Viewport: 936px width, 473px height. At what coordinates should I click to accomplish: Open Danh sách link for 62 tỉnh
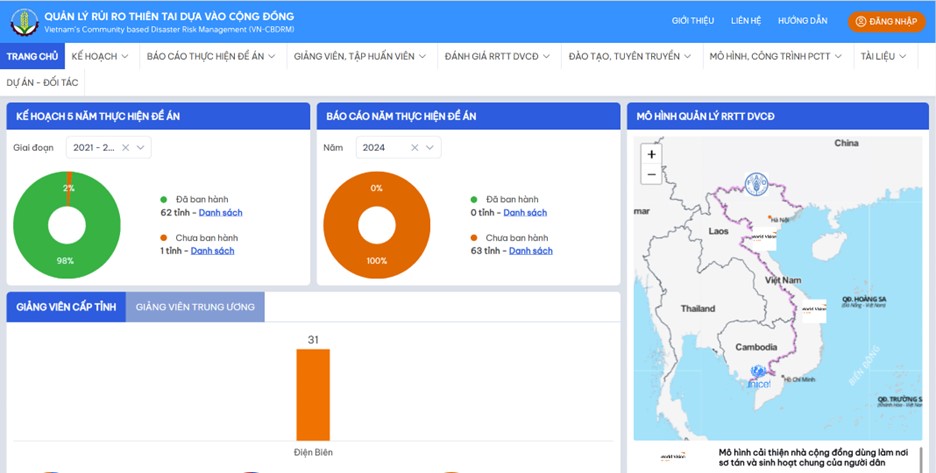point(220,213)
